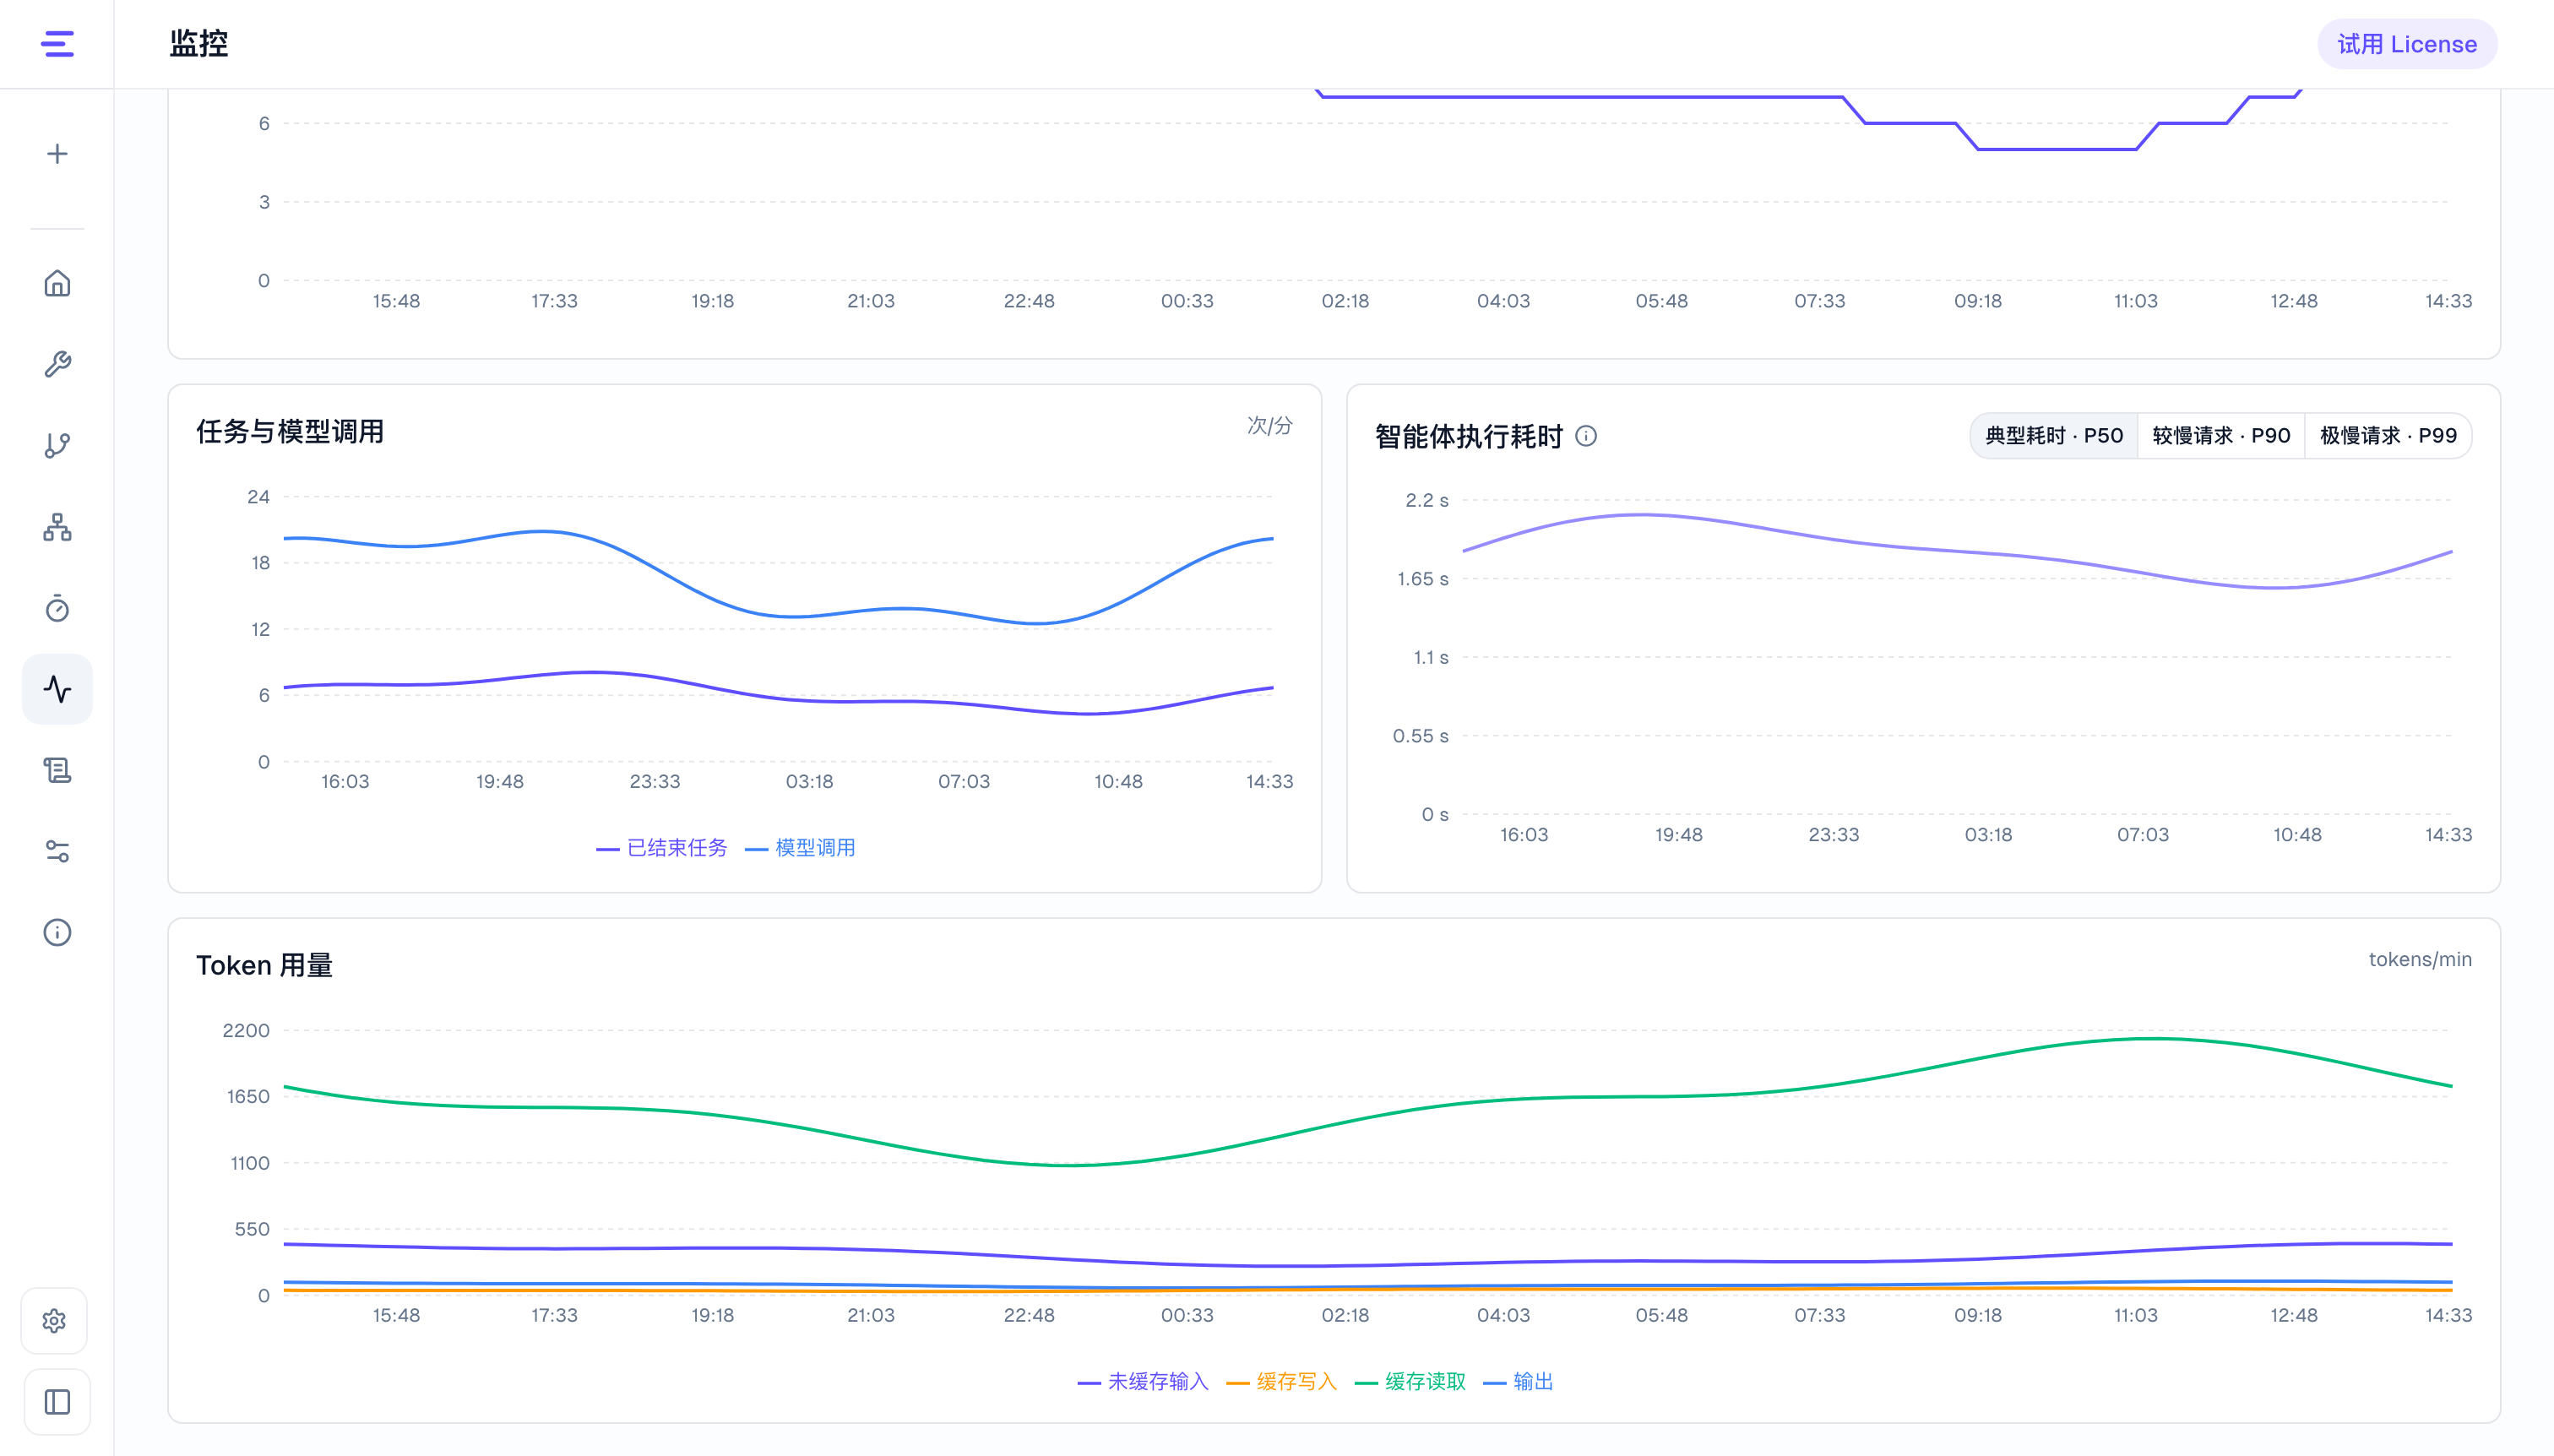This screenshot has height=1456, width=2554.
Task: Toggle the 缓存读取 legend series
Action: (1410, 1382)
